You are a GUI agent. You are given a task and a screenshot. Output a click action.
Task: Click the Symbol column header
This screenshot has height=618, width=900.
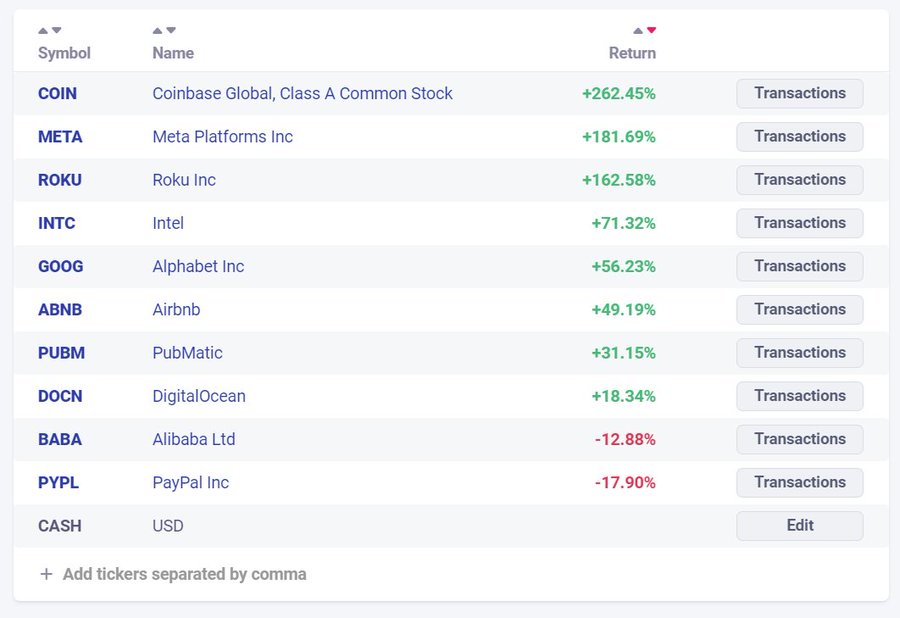tap(64, 53)
